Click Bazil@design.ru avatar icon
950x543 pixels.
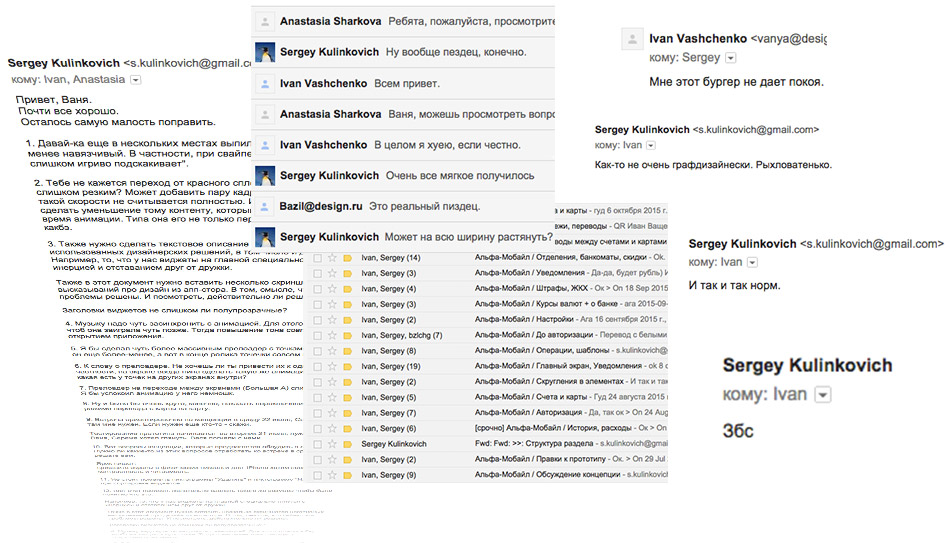click(265, 207)
